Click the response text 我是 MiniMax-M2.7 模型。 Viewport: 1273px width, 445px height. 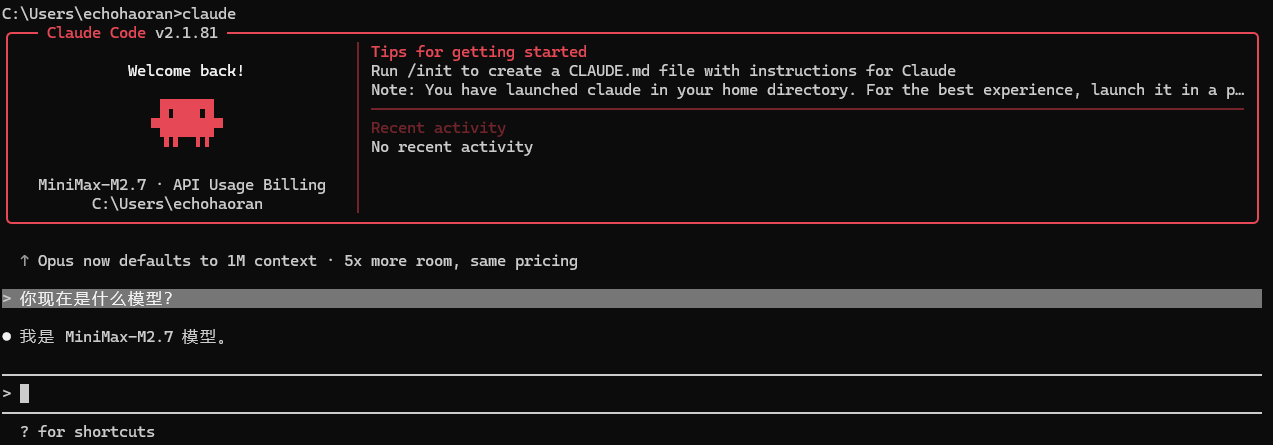123,337
